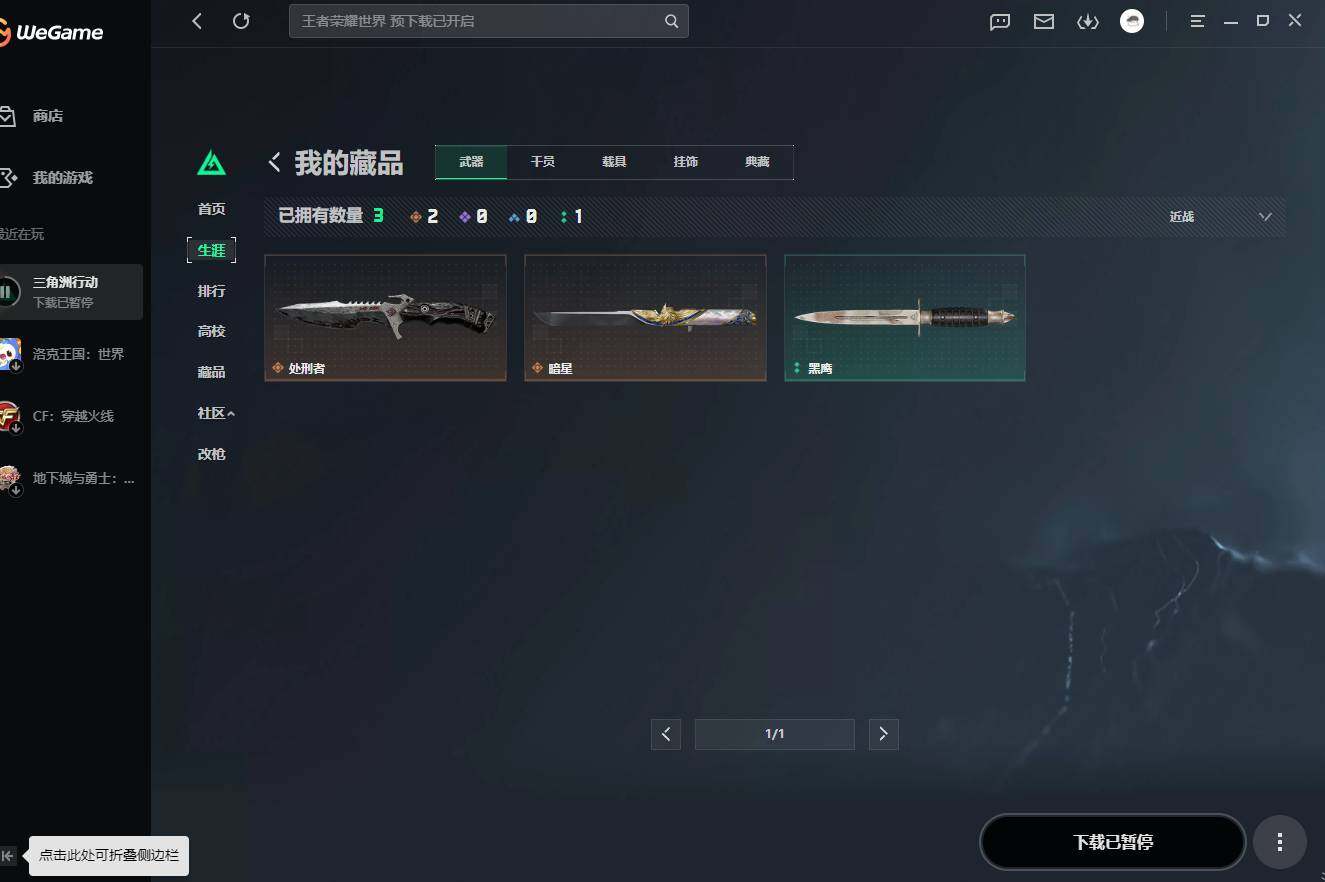The height and width of the screenshot is (882, 1325).
Task: Switch to the 干员 tab
Action: (543, 162)
